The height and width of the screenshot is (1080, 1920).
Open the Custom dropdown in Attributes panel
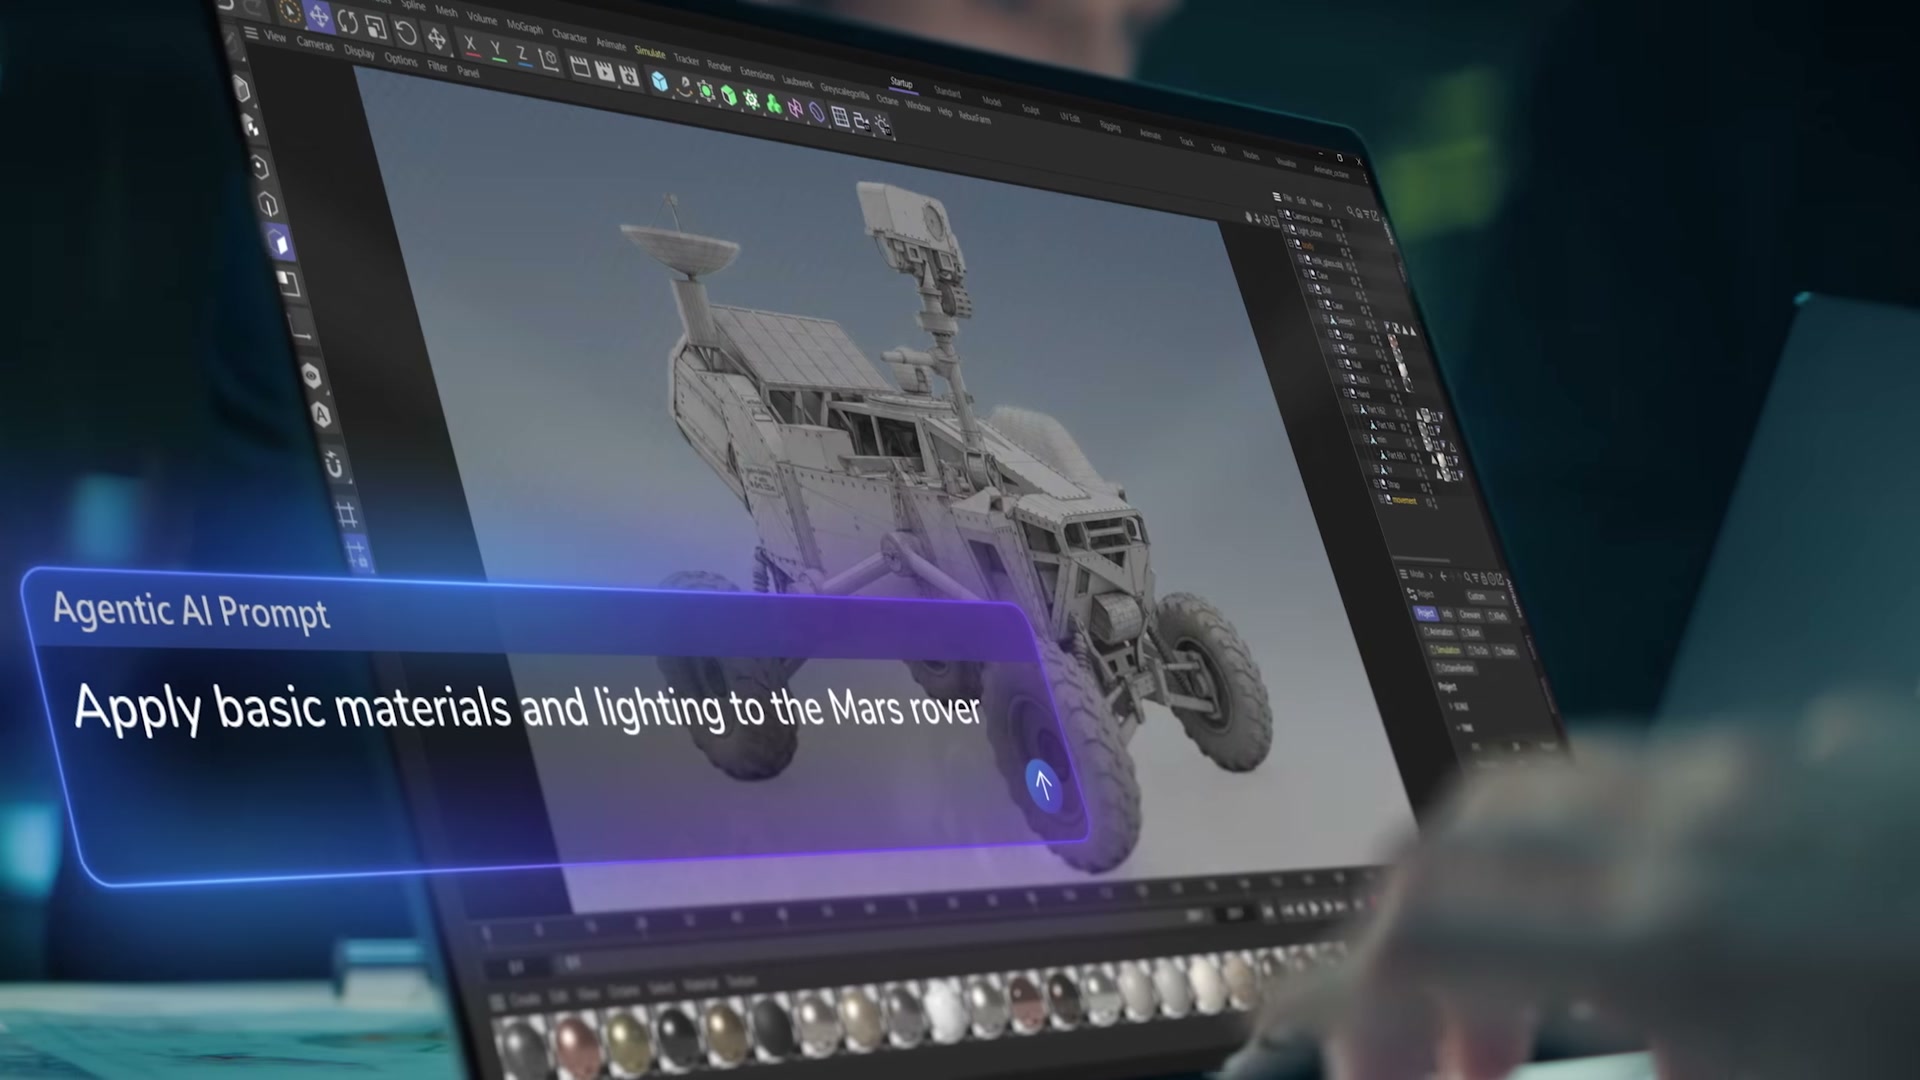tap(1486, 597)
